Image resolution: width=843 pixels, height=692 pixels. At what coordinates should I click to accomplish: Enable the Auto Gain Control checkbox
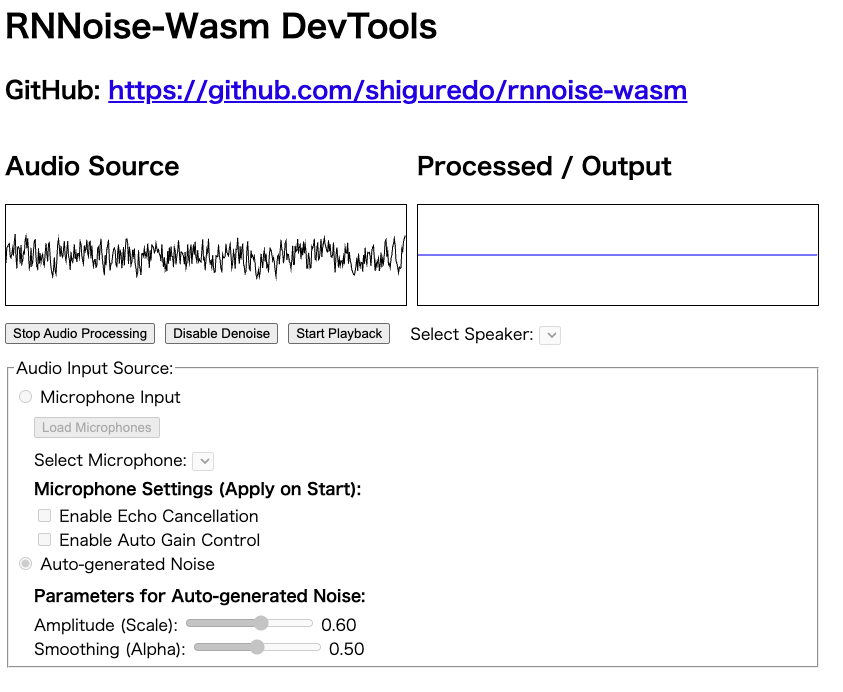tap(44, 539)
